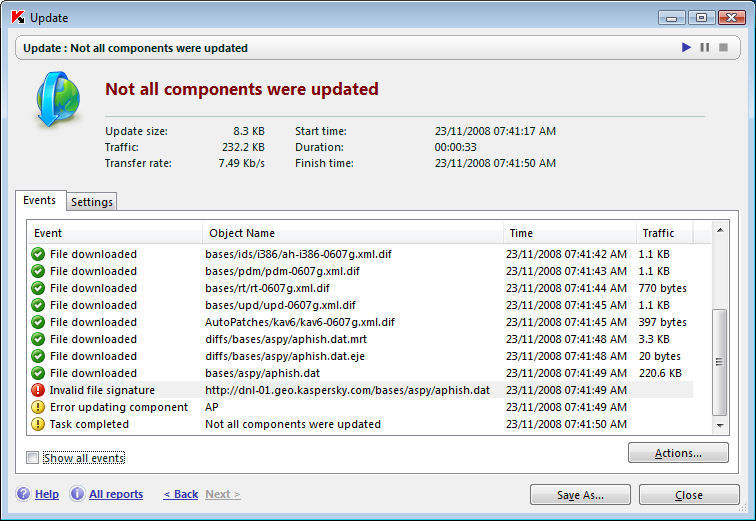Viewport: 756px width, 521px height.
Task: Click the < Back link
Action: click(x=181, y=494)
